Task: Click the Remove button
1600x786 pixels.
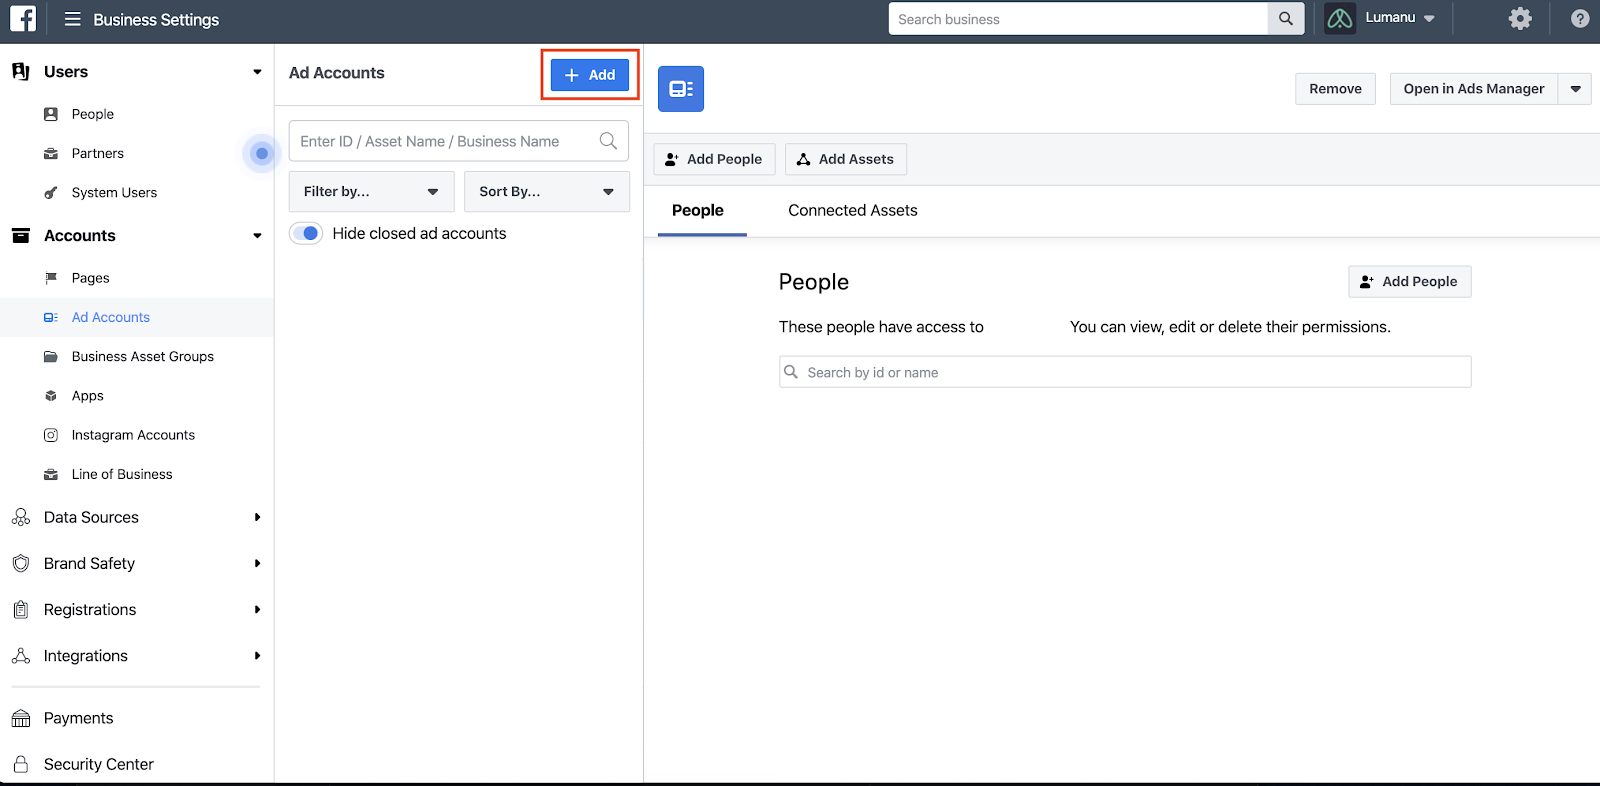Action: [x=1335, y=89]
